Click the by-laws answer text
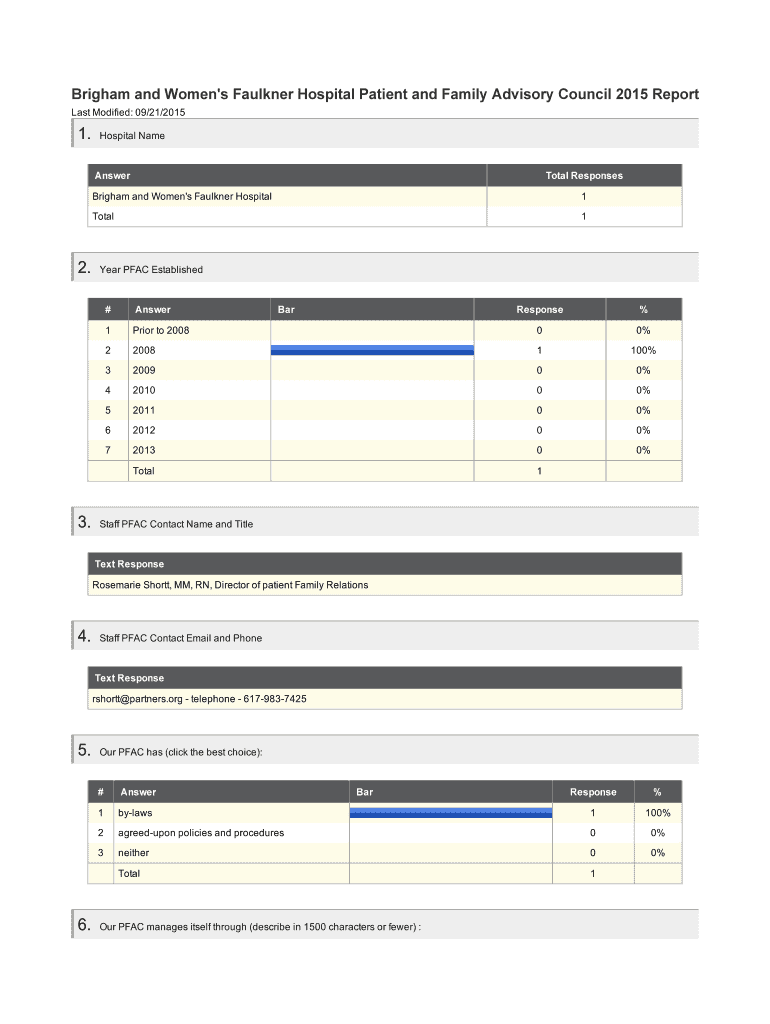This screenshot has height=1024, width=770. (x=135, y=813)
